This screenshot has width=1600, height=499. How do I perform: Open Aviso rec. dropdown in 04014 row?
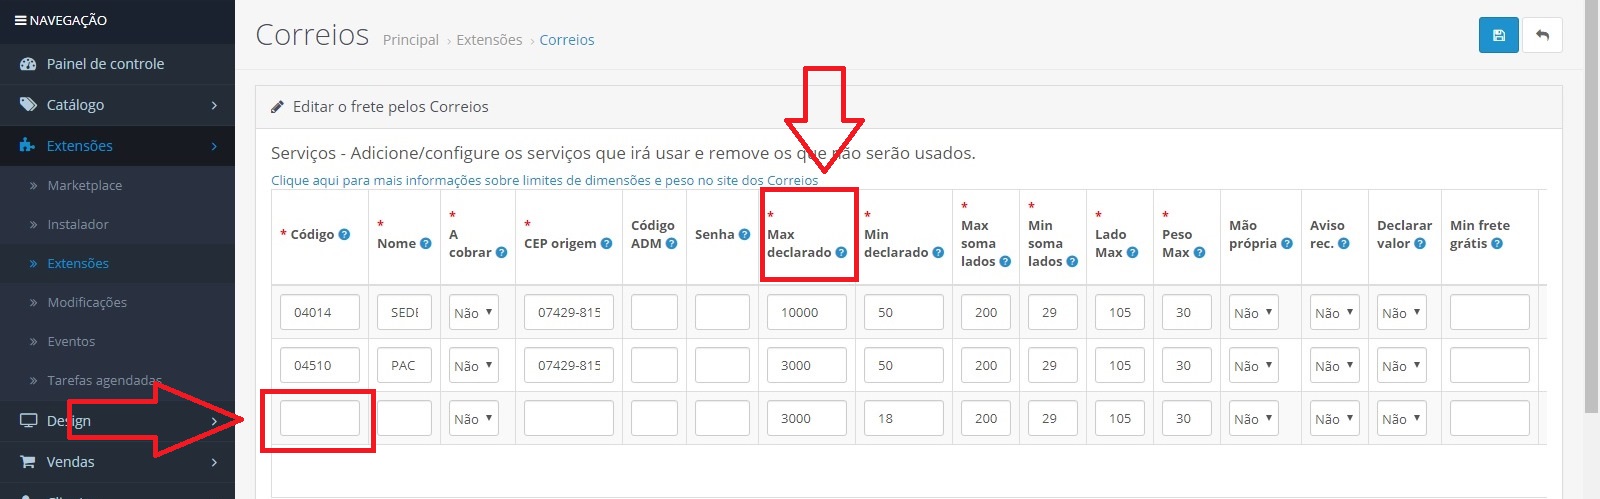point(1335,312)
